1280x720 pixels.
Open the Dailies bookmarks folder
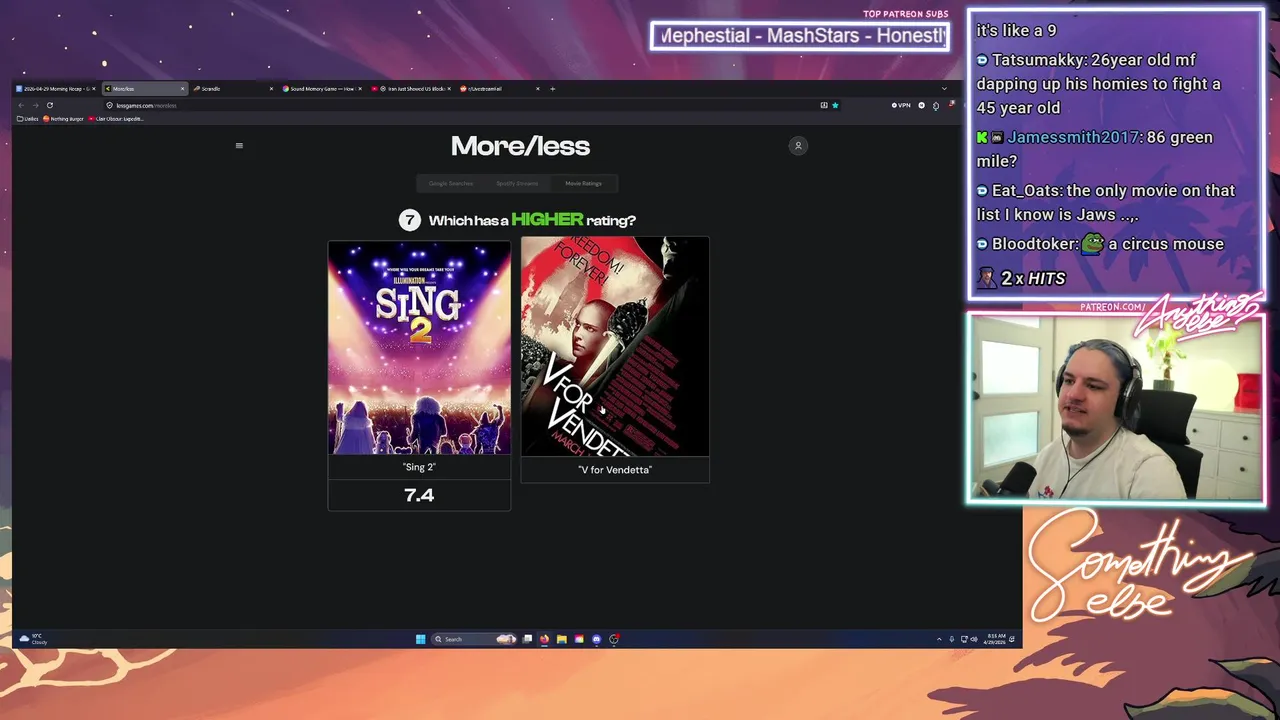pos(28,119)
